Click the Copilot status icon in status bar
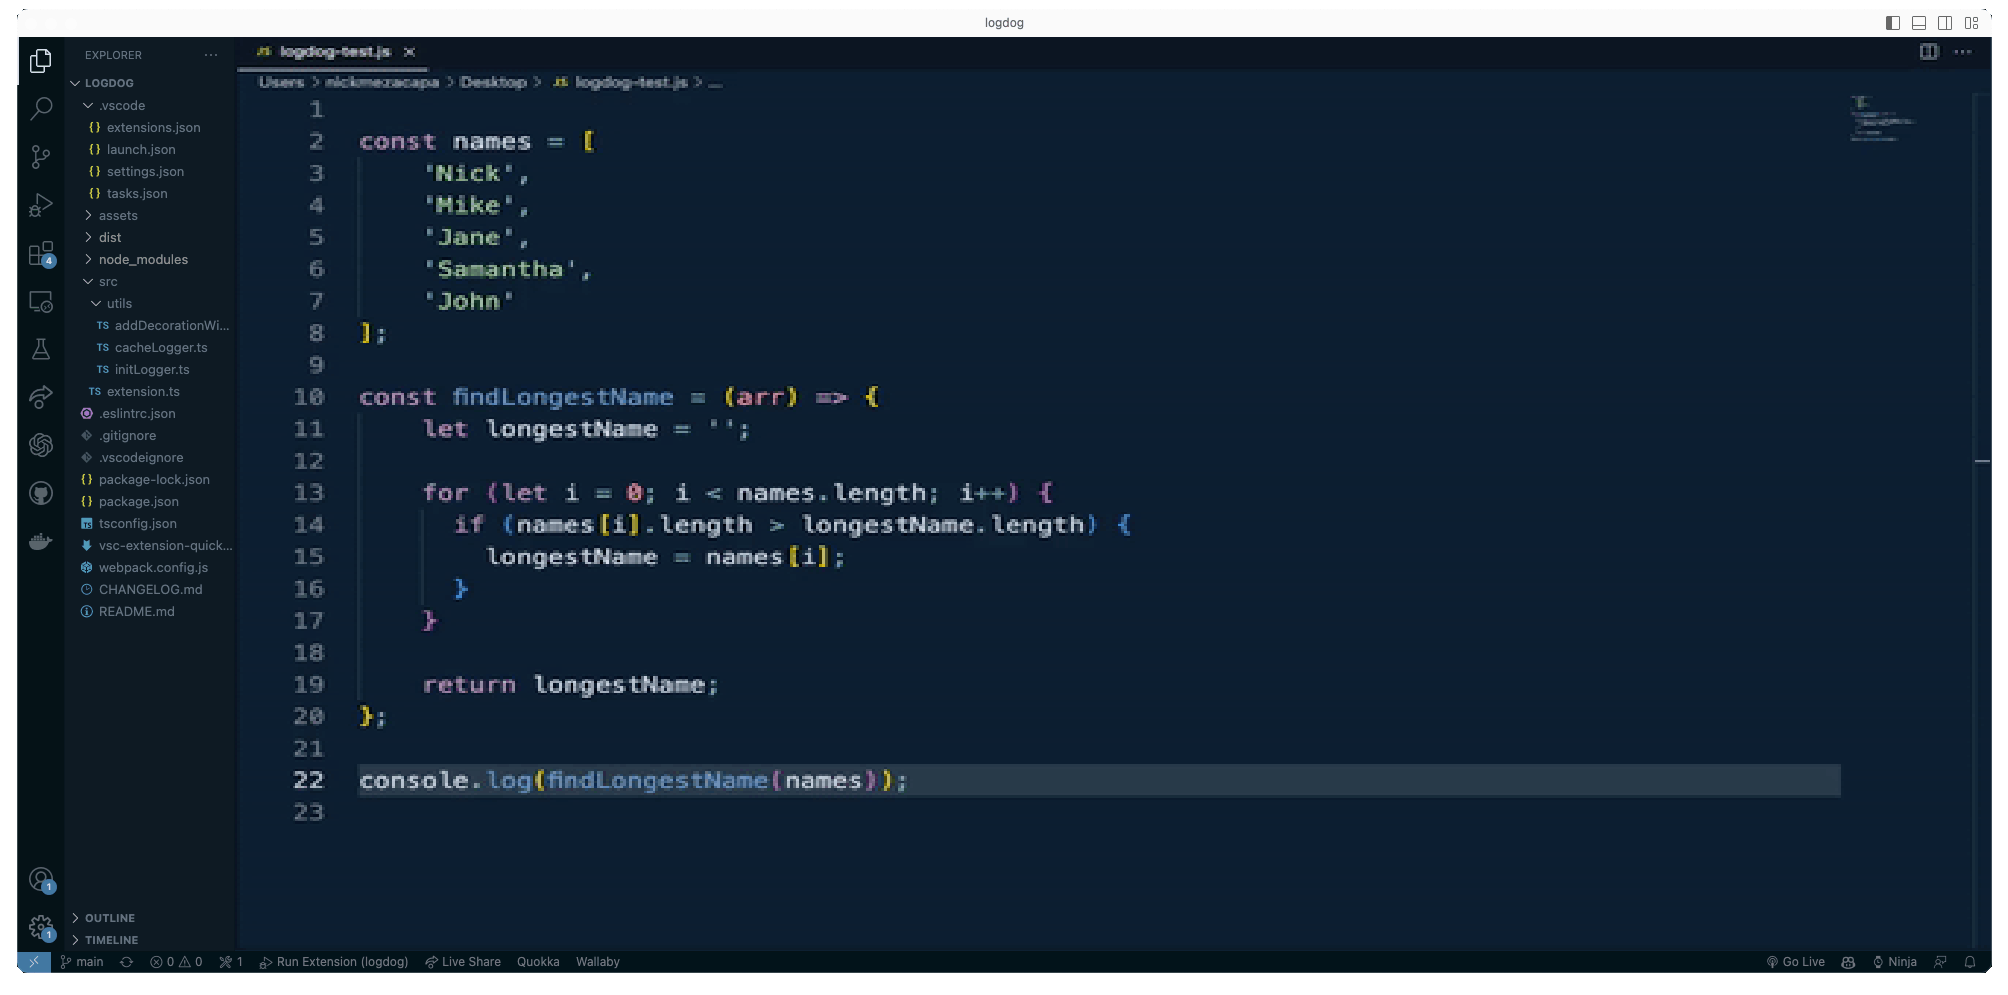The height and width of the screenshot is (995, 2008). (x=1848, y=962)
